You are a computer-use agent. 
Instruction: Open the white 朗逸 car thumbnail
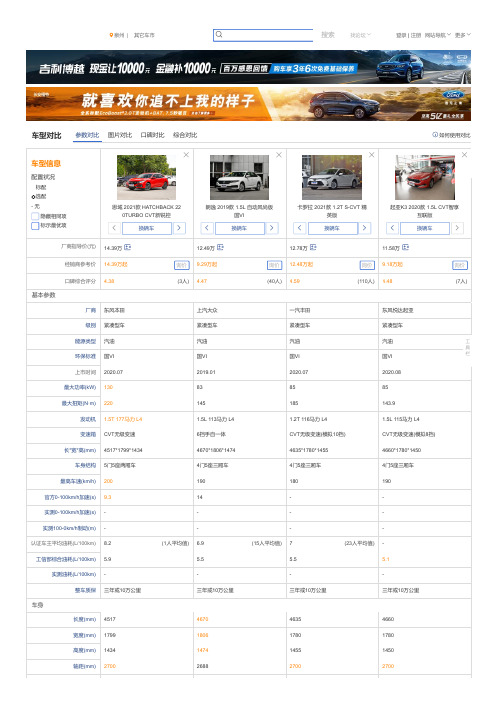click(239, 177)
